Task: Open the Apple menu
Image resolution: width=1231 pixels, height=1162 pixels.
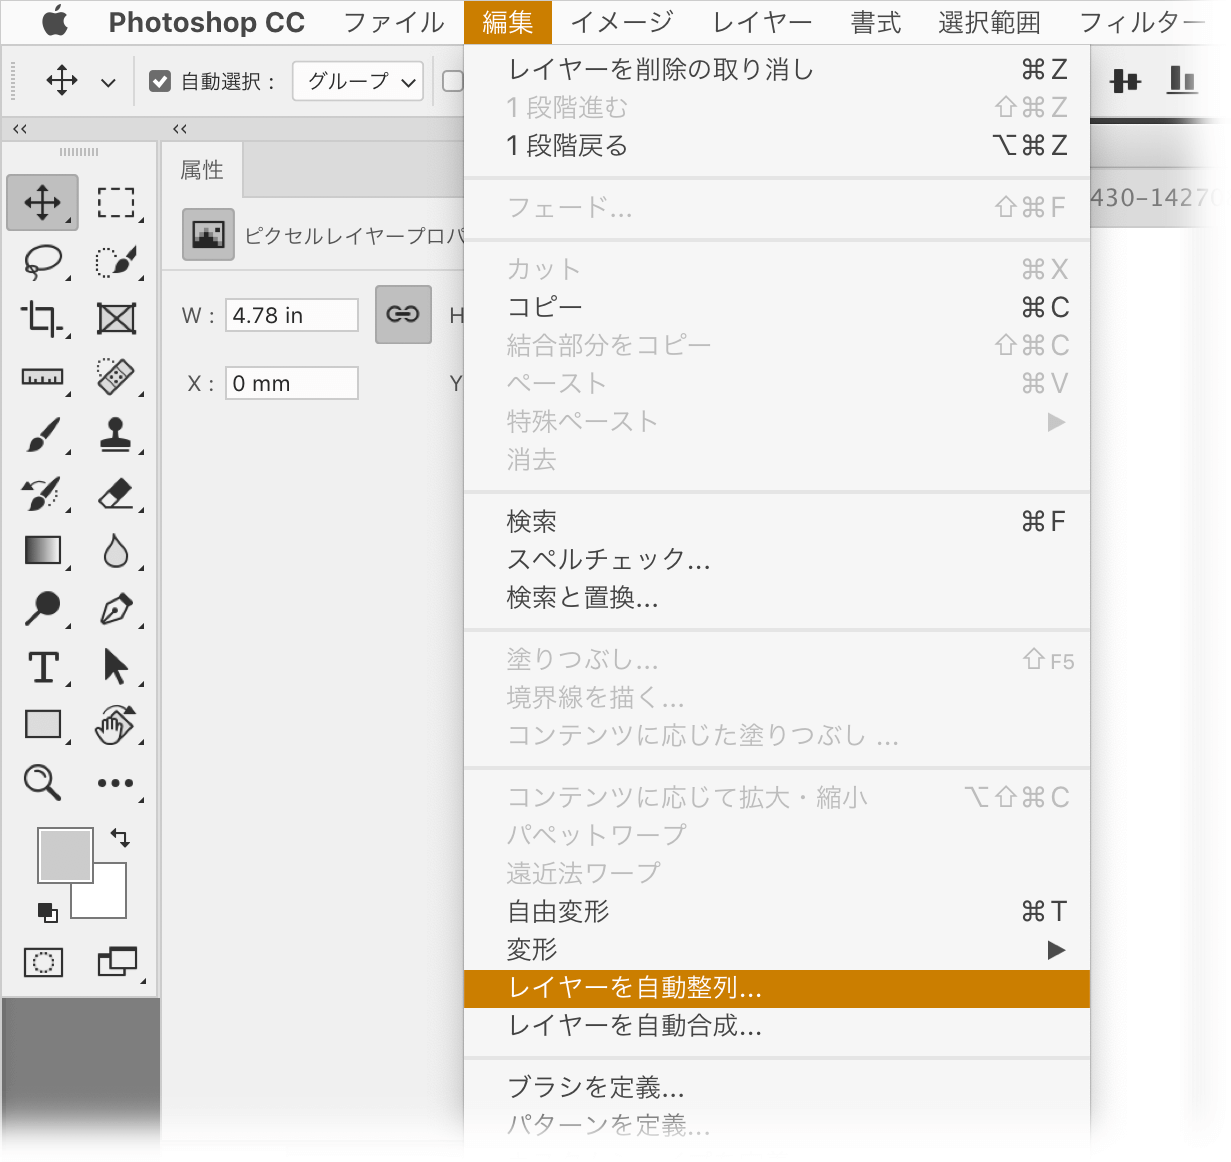Action: click(55, 20)
